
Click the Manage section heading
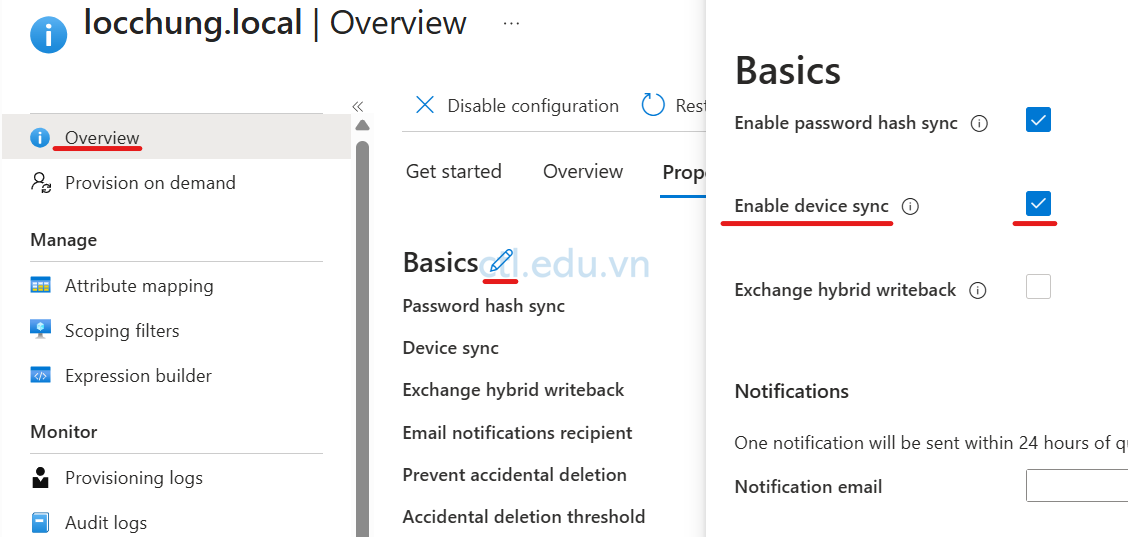click(x=63, y=240)
